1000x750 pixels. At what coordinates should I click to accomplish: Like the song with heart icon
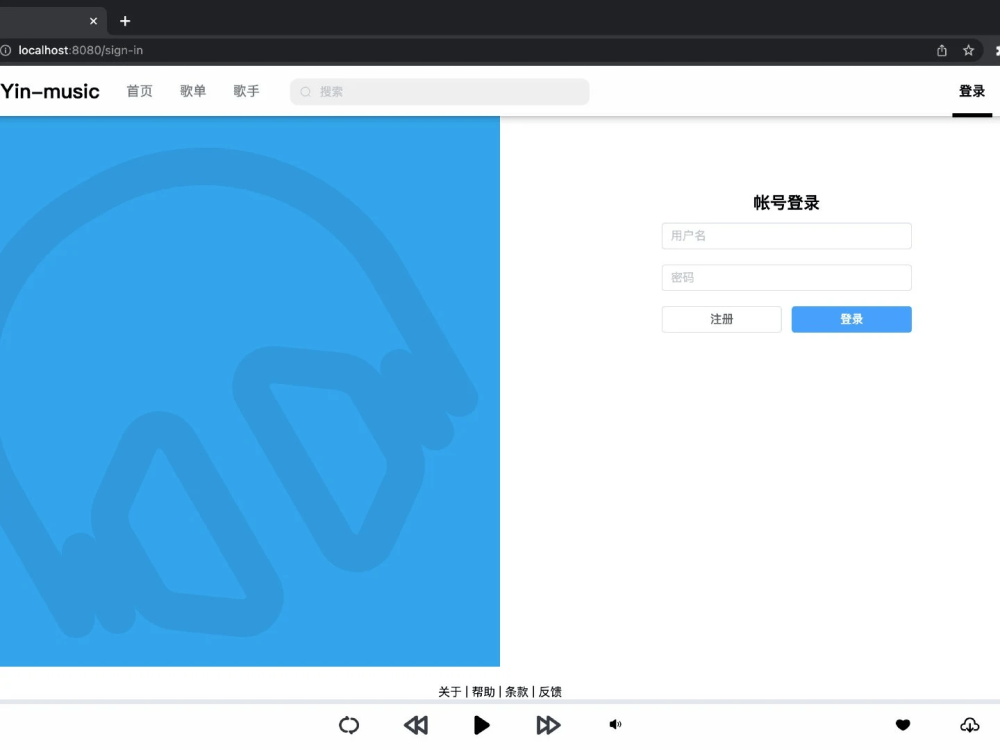(x=902, y=724)
